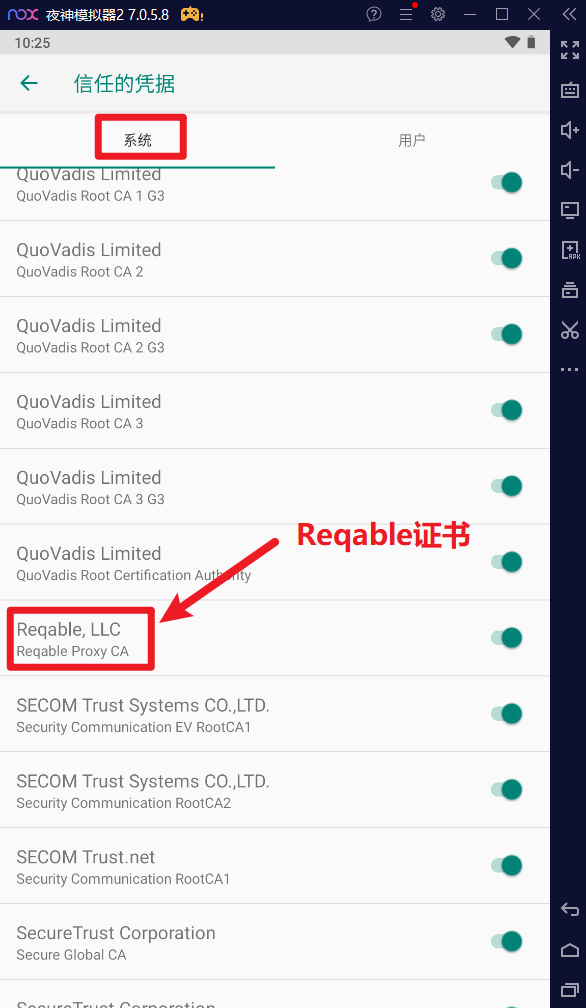Open QuoVadis Root CA 3 G3 entry
Image resolution: width=586 pixels, height=1008 pixels.
pyautogui.click(x=275, y=487)
